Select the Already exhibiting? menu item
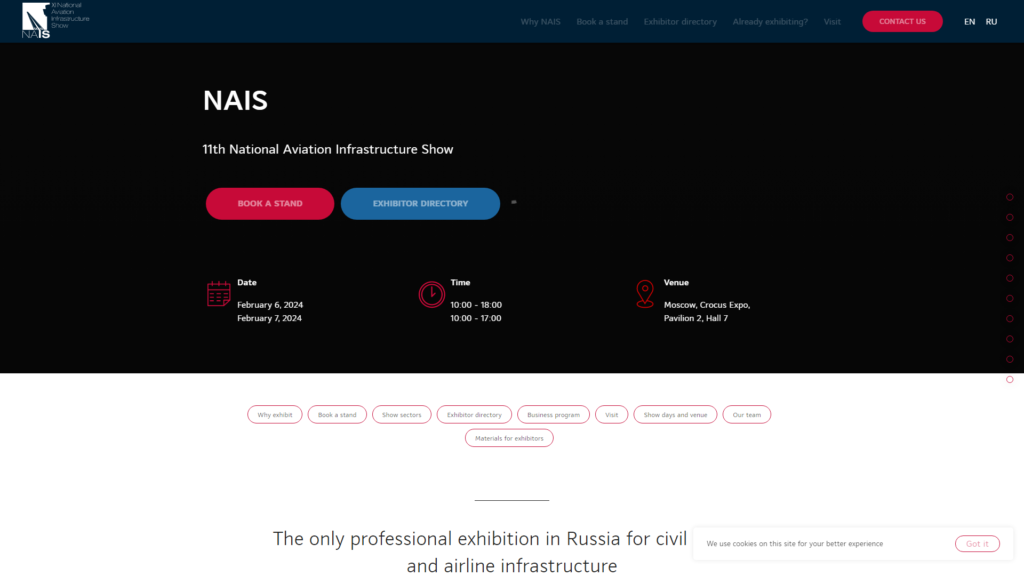 770,22
